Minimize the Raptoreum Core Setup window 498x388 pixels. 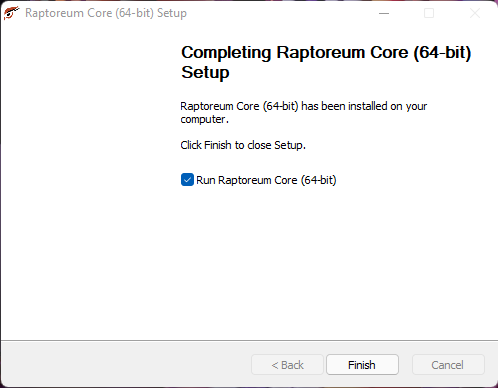384,13
